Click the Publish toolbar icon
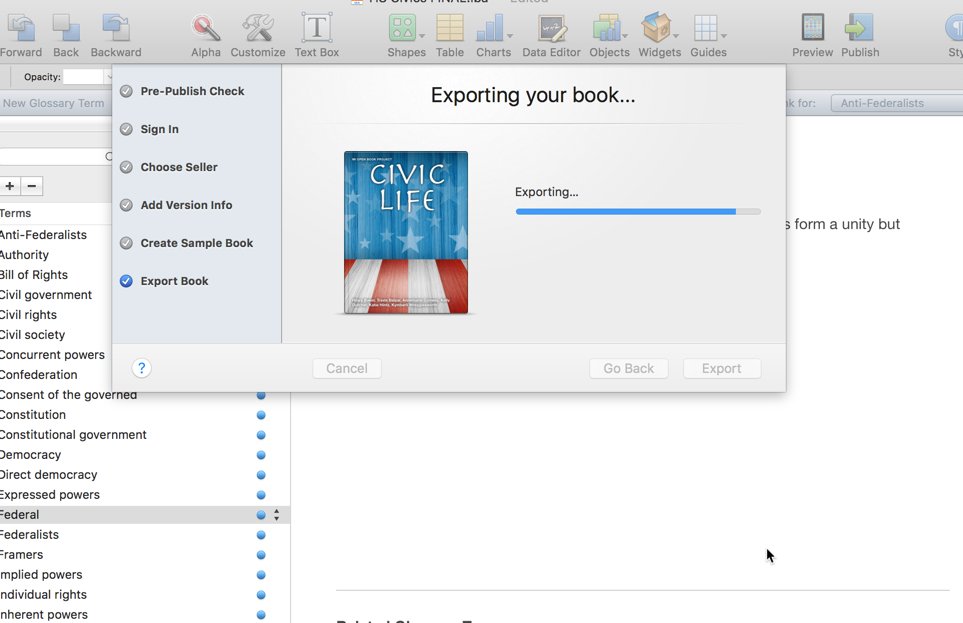This screenshot has width=963, height=623. click(859, 28)
